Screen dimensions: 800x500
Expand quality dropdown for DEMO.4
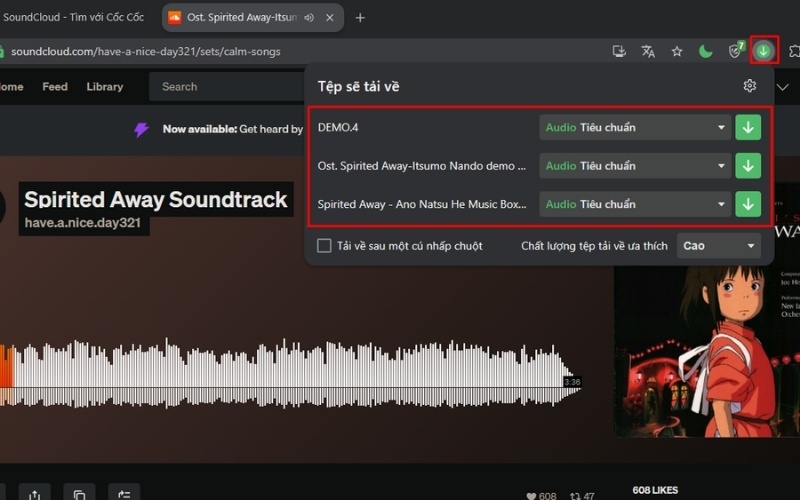[x=634, y=128]
